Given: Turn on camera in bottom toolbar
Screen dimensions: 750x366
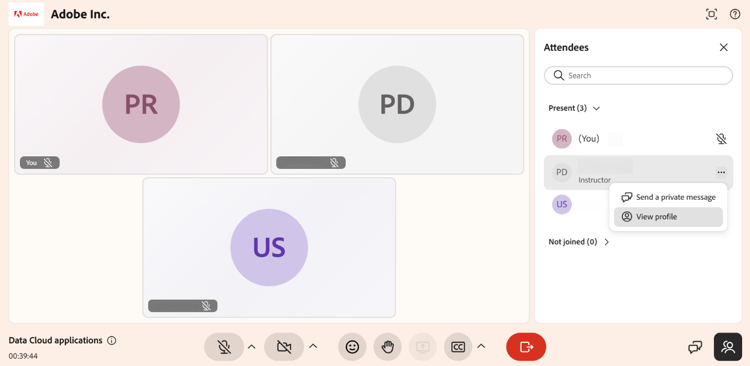Looking at the screenshot, I should point(284,346).
